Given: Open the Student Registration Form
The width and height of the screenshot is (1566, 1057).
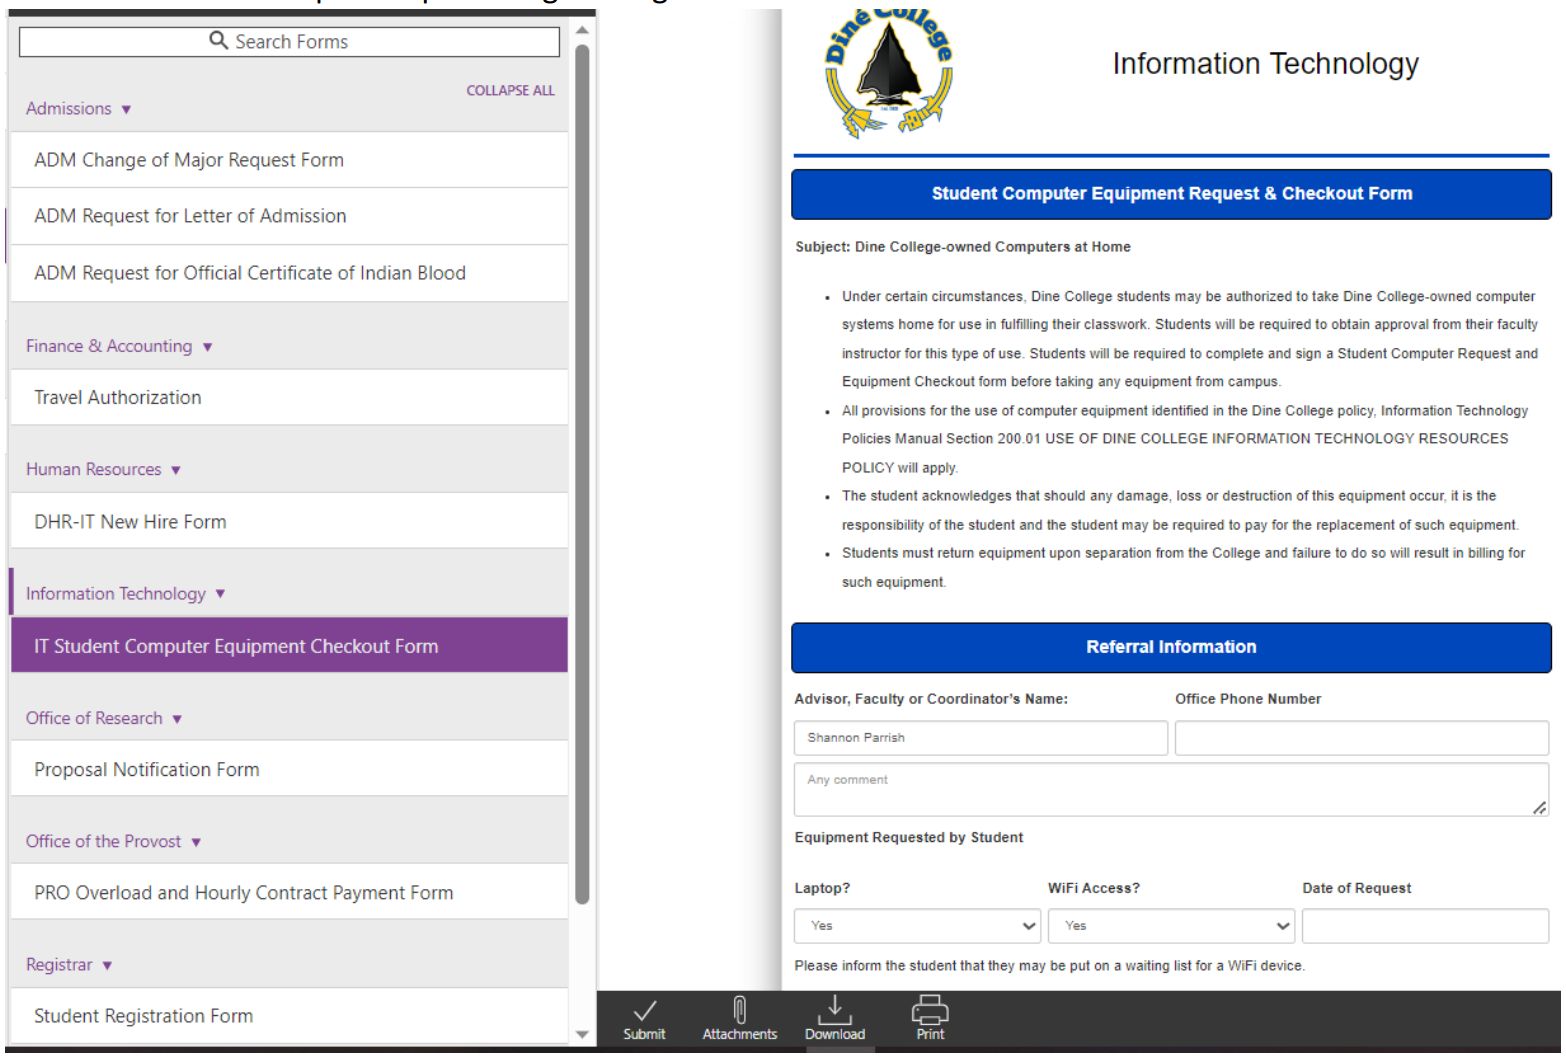Looking at the screenshot, I should click(289, 1016).
